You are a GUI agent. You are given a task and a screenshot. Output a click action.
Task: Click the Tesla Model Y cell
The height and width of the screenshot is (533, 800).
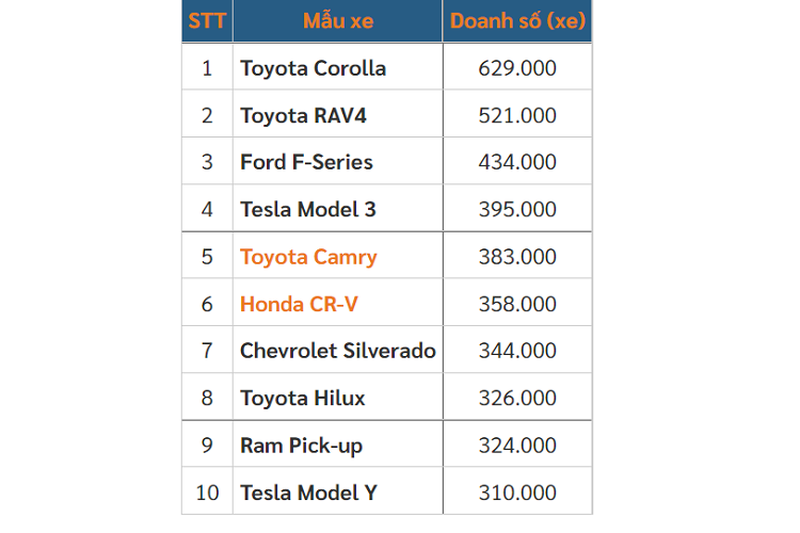coord(308,493)
